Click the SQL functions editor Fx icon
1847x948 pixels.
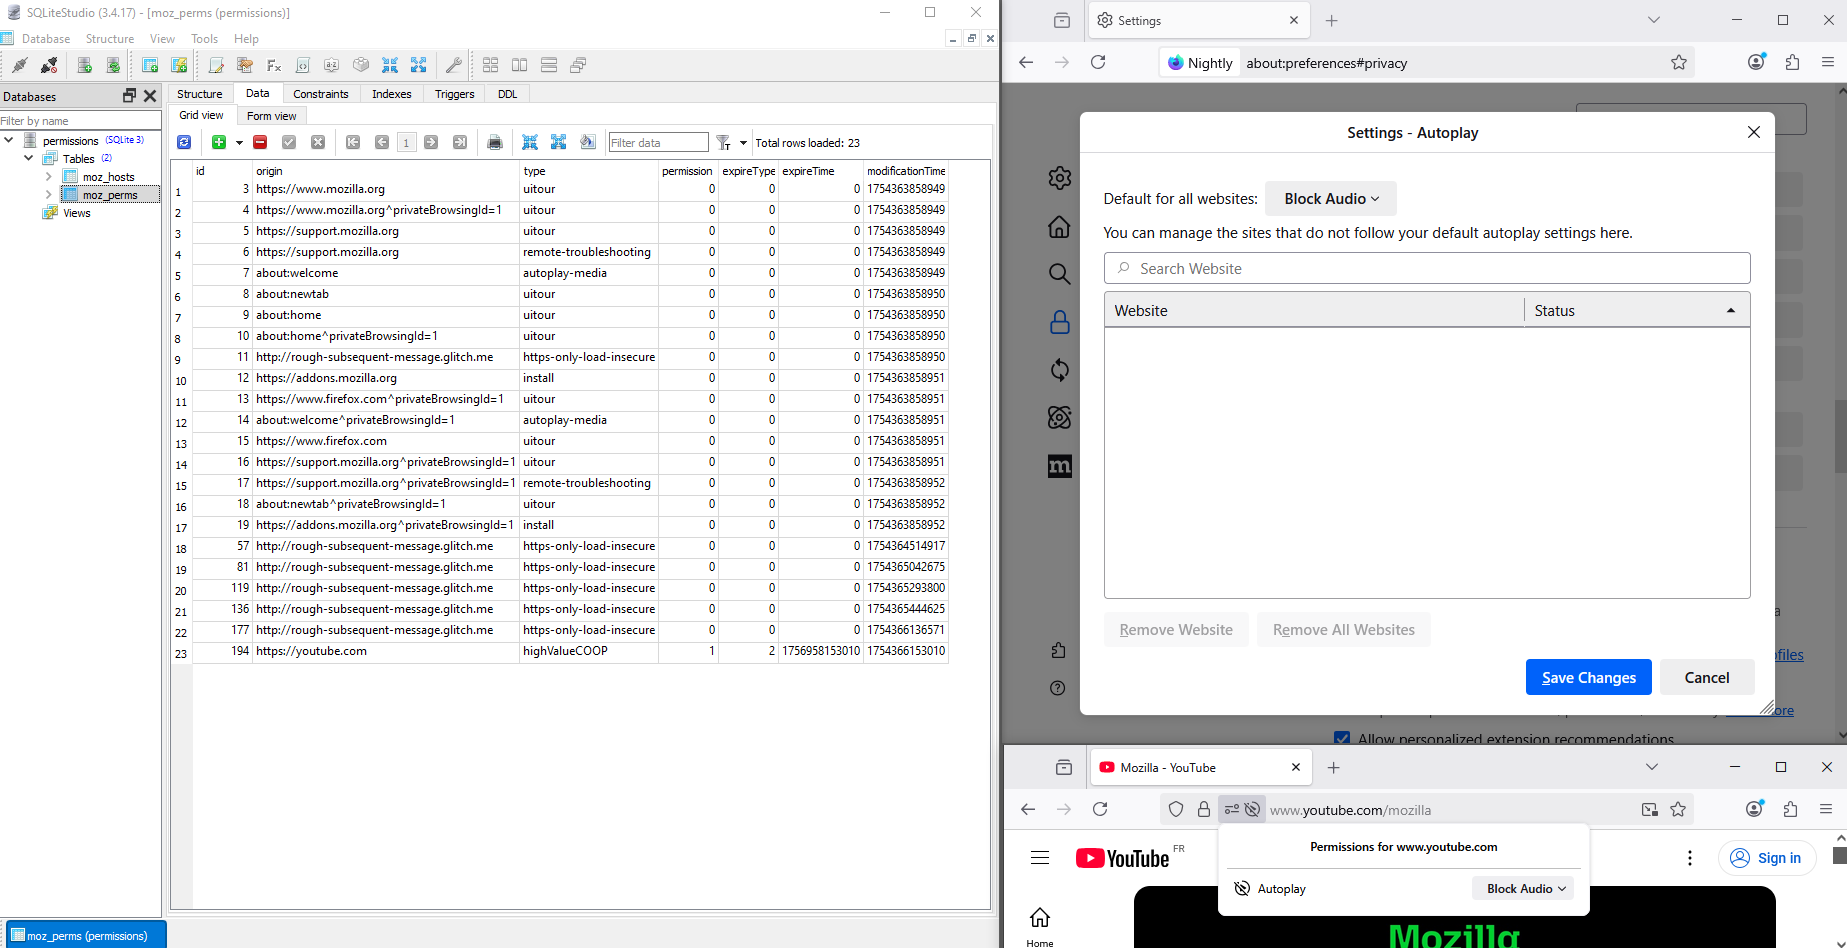[274, 66]
